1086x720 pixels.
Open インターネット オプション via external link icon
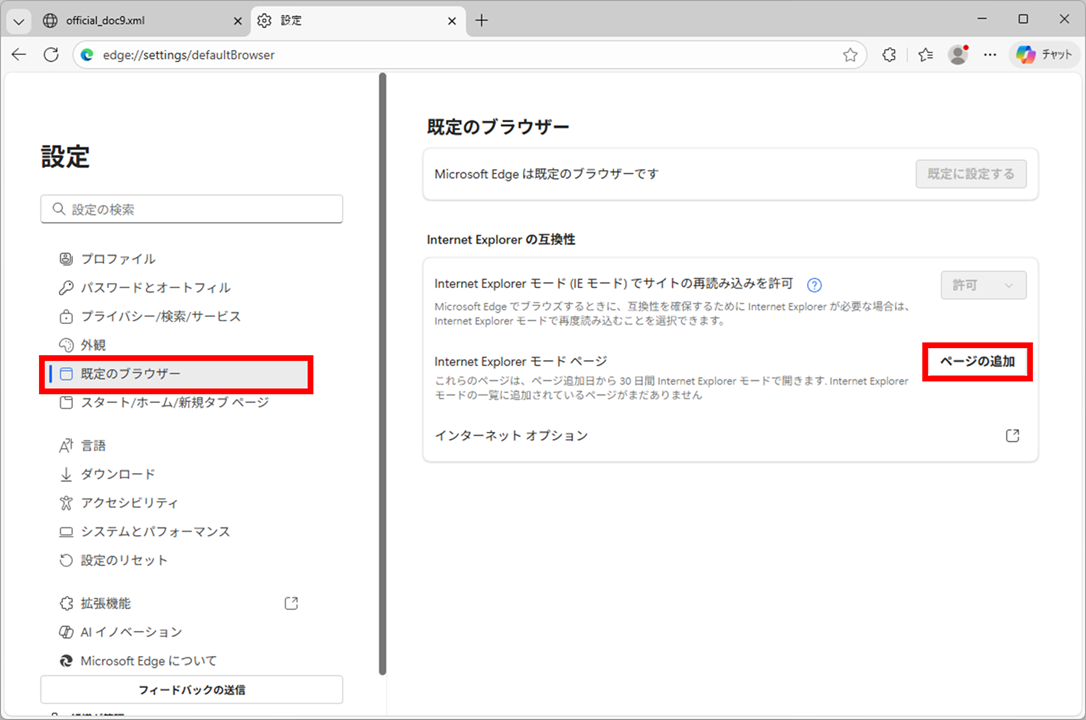click(x=1013, y=435)
